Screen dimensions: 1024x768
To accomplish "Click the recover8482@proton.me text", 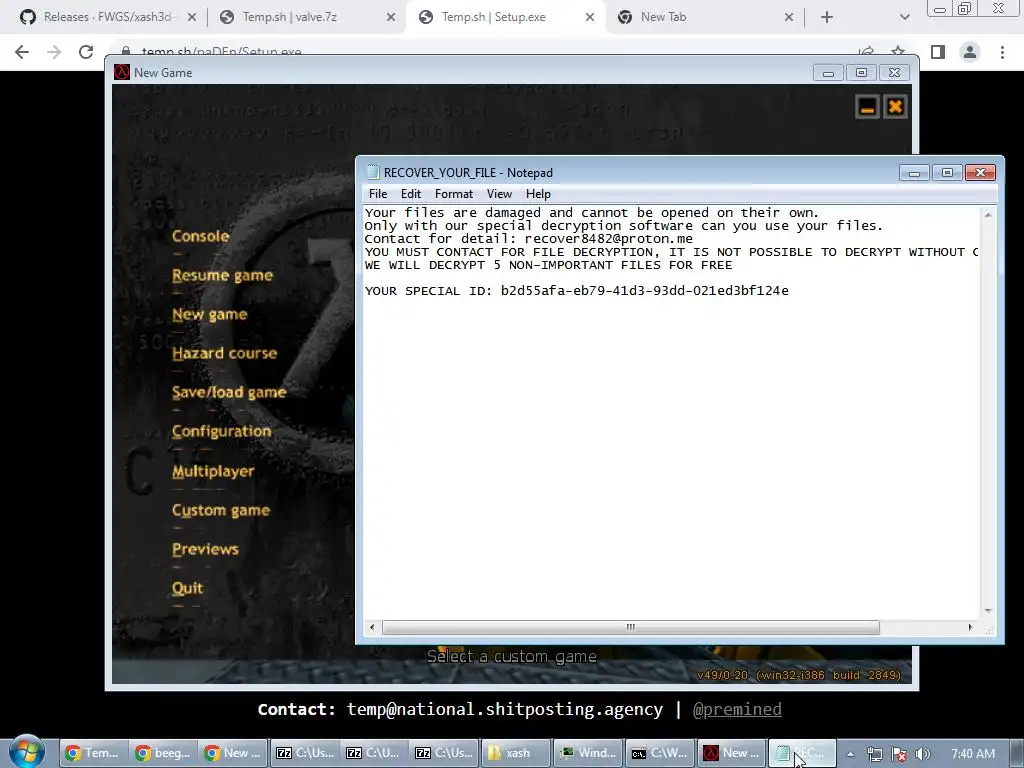I will coord(608,239).
